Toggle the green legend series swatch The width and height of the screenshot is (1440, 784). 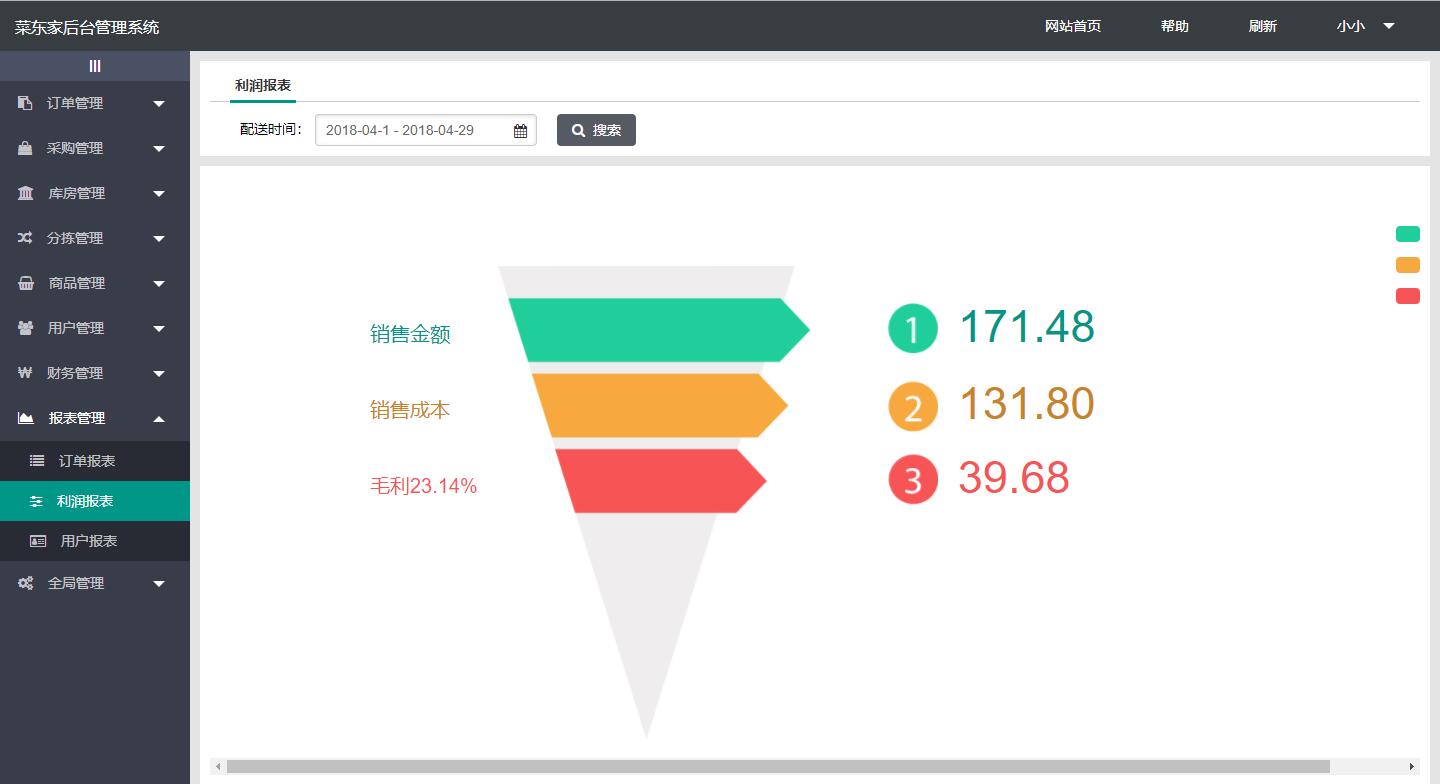click(x=1407, y=234)
